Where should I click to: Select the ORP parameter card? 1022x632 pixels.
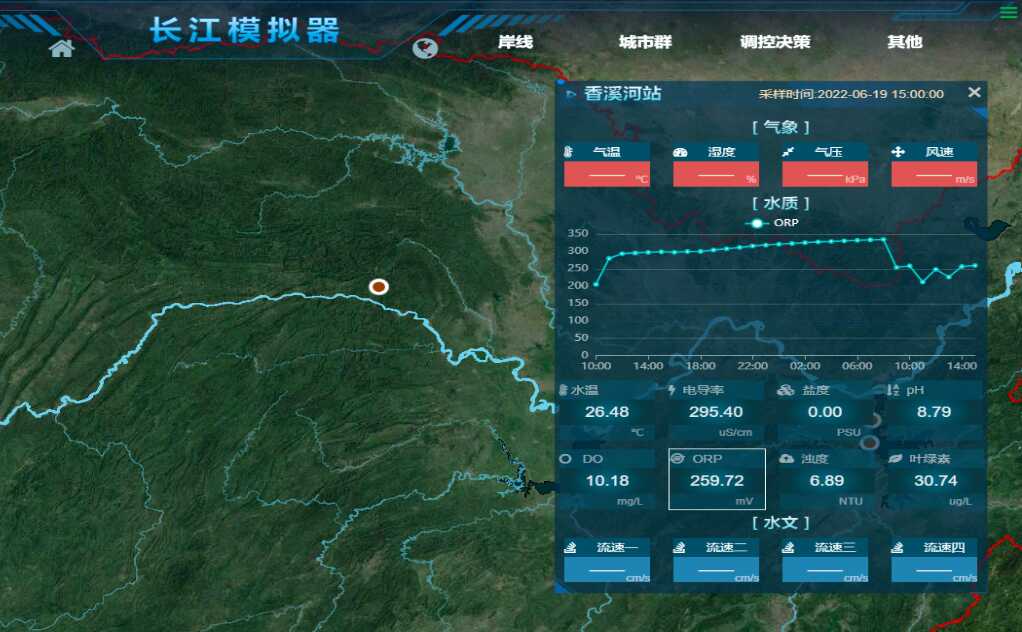click(716, 479)
